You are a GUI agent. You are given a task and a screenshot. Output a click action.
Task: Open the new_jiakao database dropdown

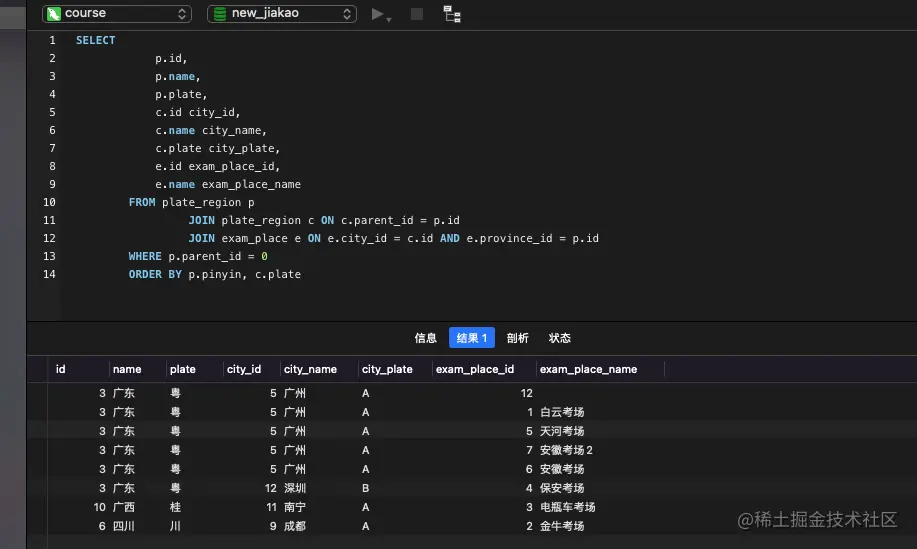pyautogui.click(x=282, y=14)
